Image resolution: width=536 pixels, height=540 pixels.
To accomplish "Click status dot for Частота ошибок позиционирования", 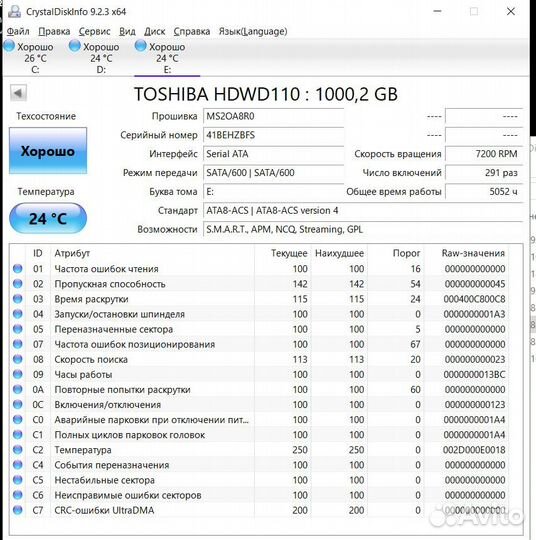I will coord(18,344).
